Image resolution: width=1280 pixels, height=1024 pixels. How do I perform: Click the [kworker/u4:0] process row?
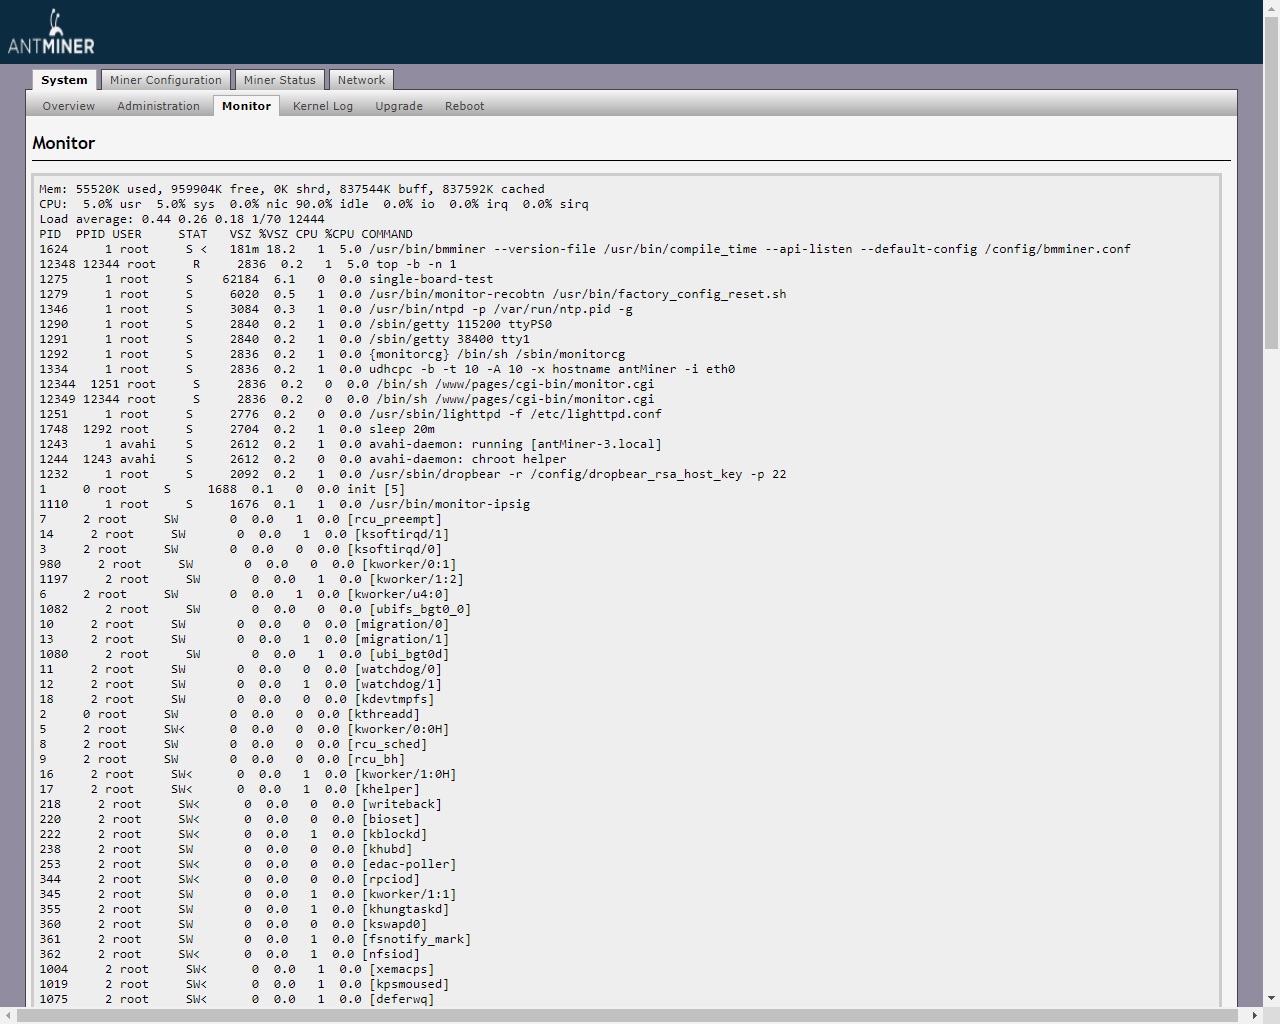click(244, 594)
